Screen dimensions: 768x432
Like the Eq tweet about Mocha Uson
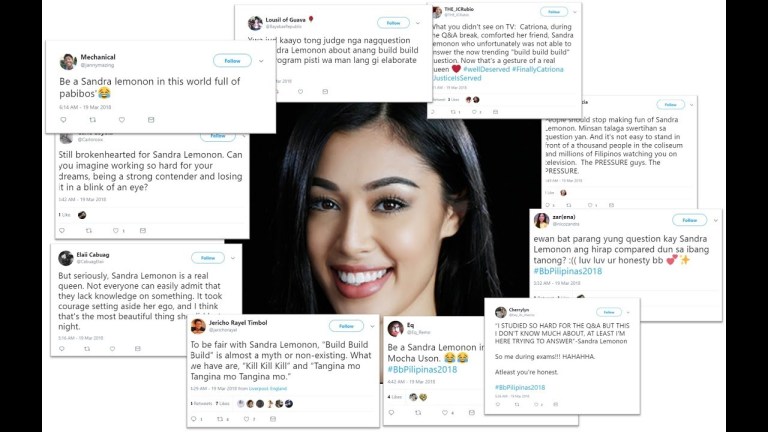click(x=445, y=412)
